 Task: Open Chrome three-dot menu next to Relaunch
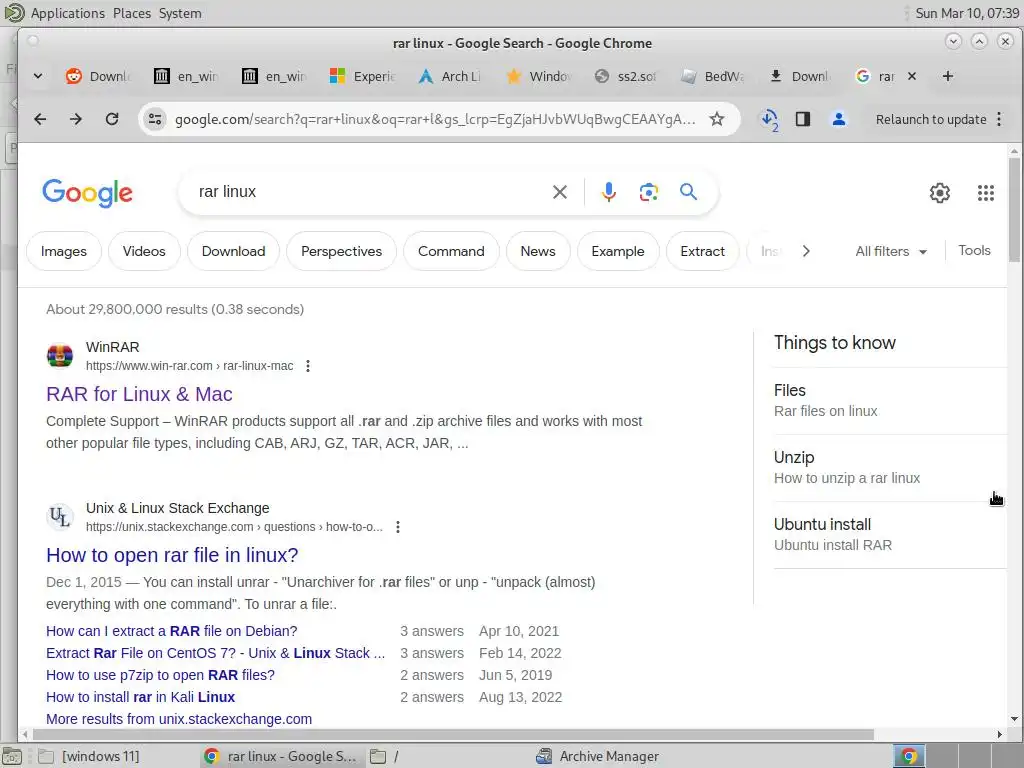999,119
